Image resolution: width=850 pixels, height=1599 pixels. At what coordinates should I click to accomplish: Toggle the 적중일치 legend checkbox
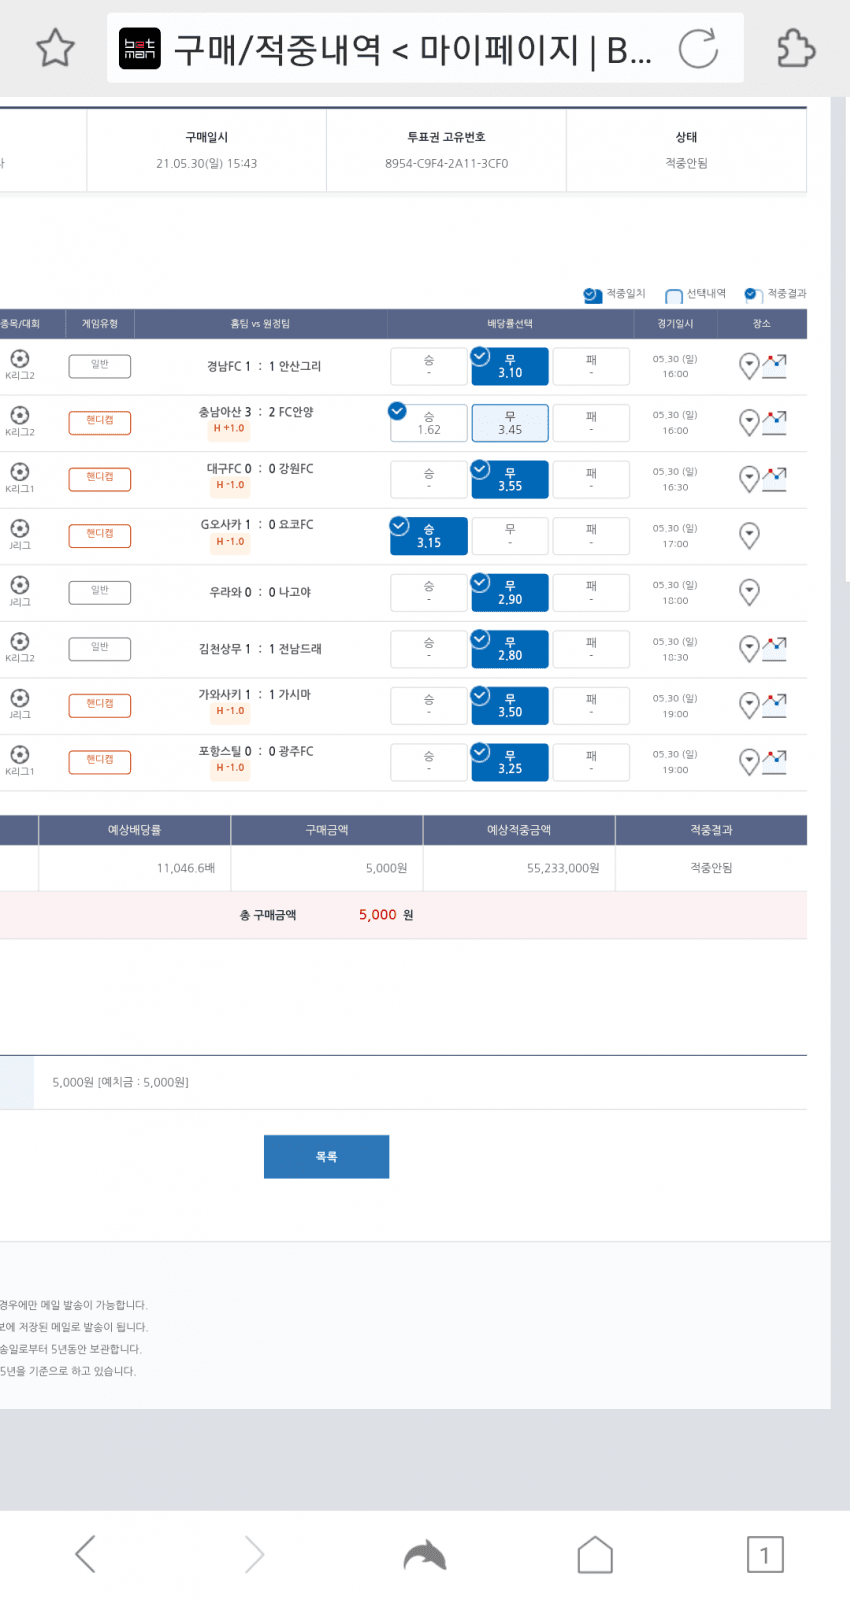[592, 295]
